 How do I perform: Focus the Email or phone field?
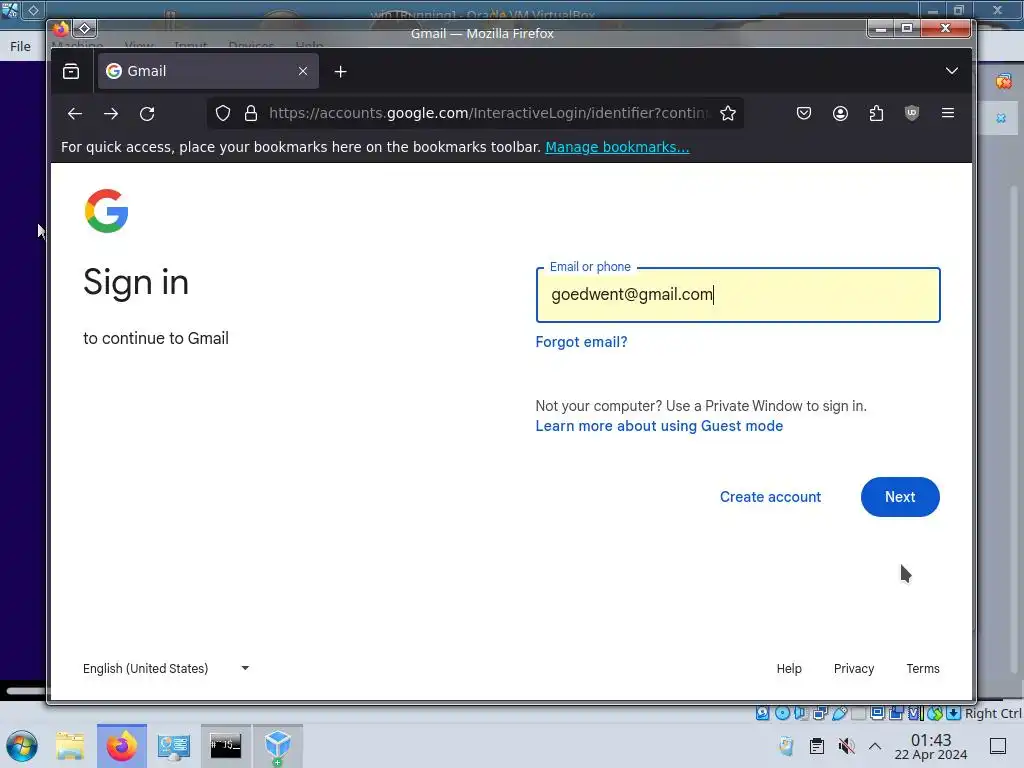pyautogui.click(x=738, y=295)
